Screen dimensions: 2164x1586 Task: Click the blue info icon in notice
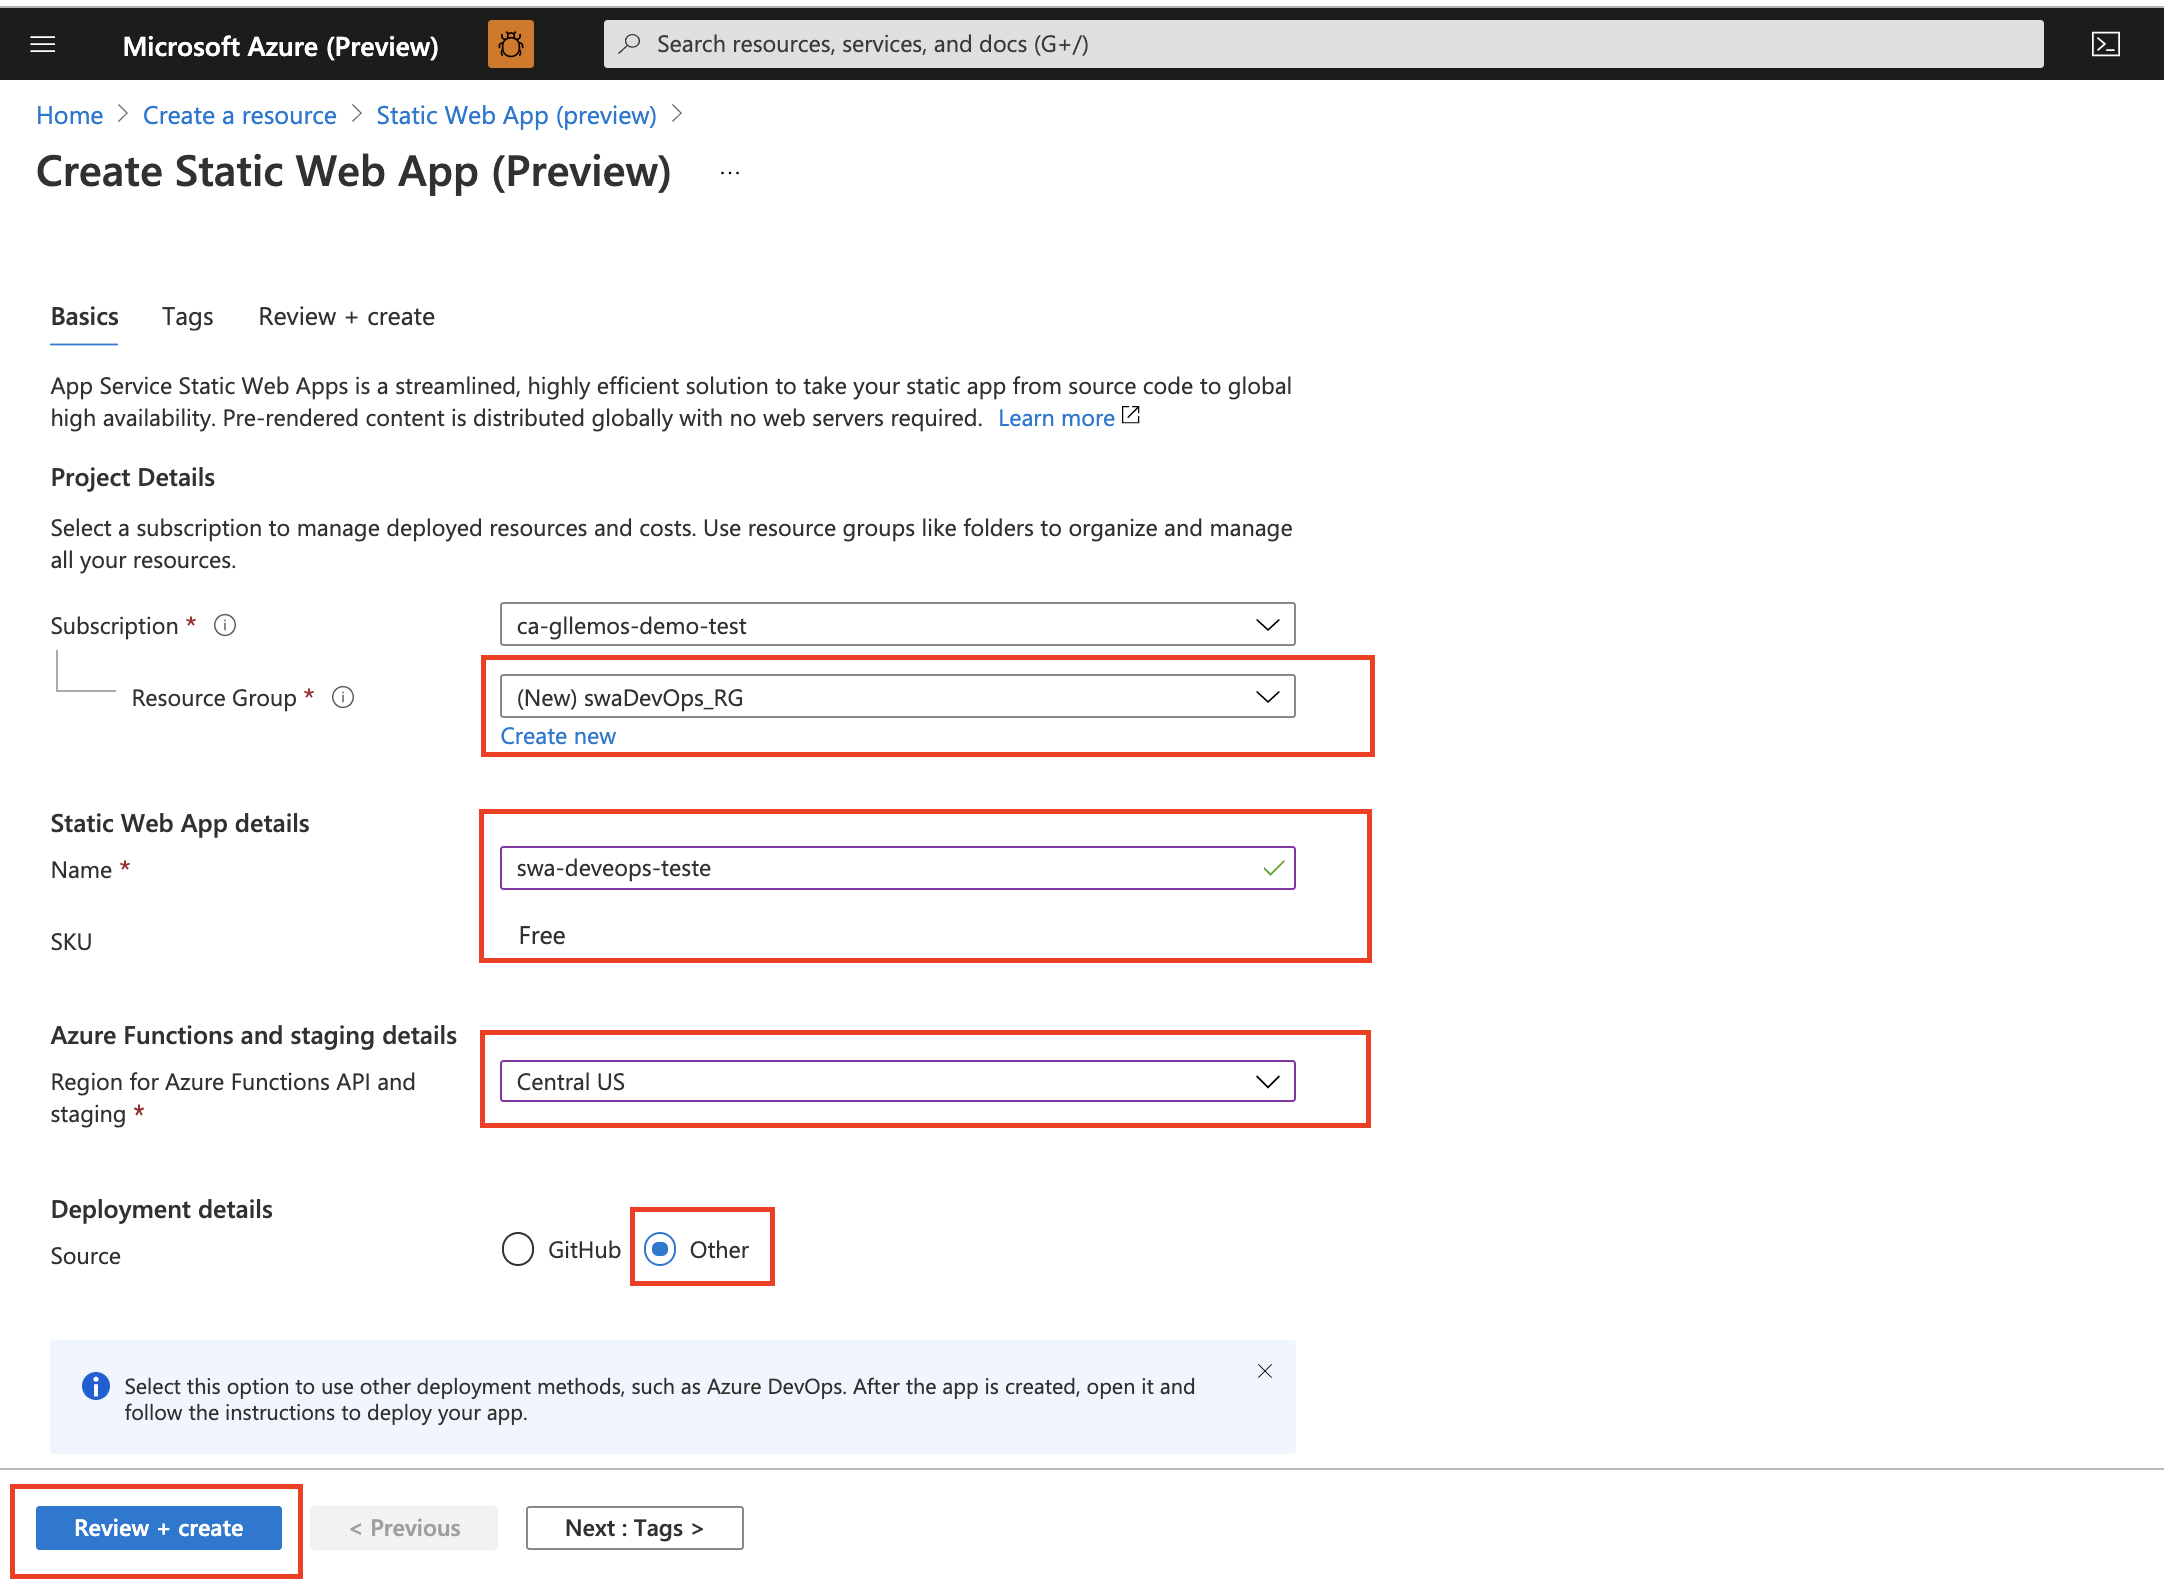[96, 1387]
